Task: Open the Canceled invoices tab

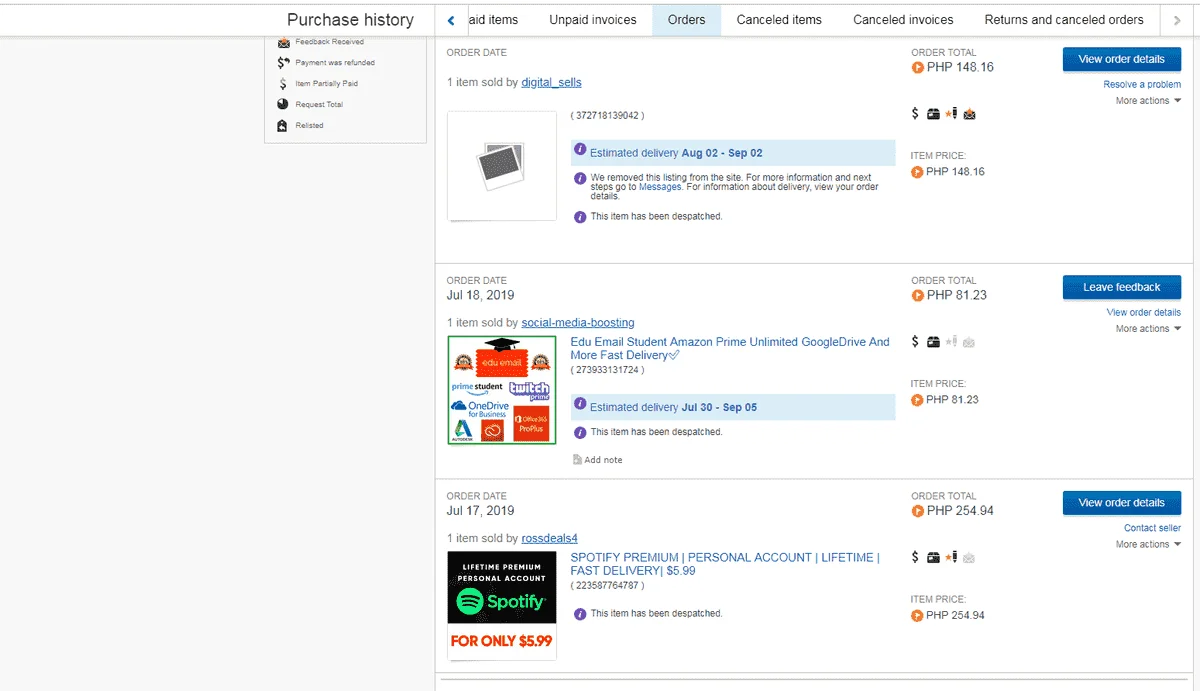Action: click(903, 20)
